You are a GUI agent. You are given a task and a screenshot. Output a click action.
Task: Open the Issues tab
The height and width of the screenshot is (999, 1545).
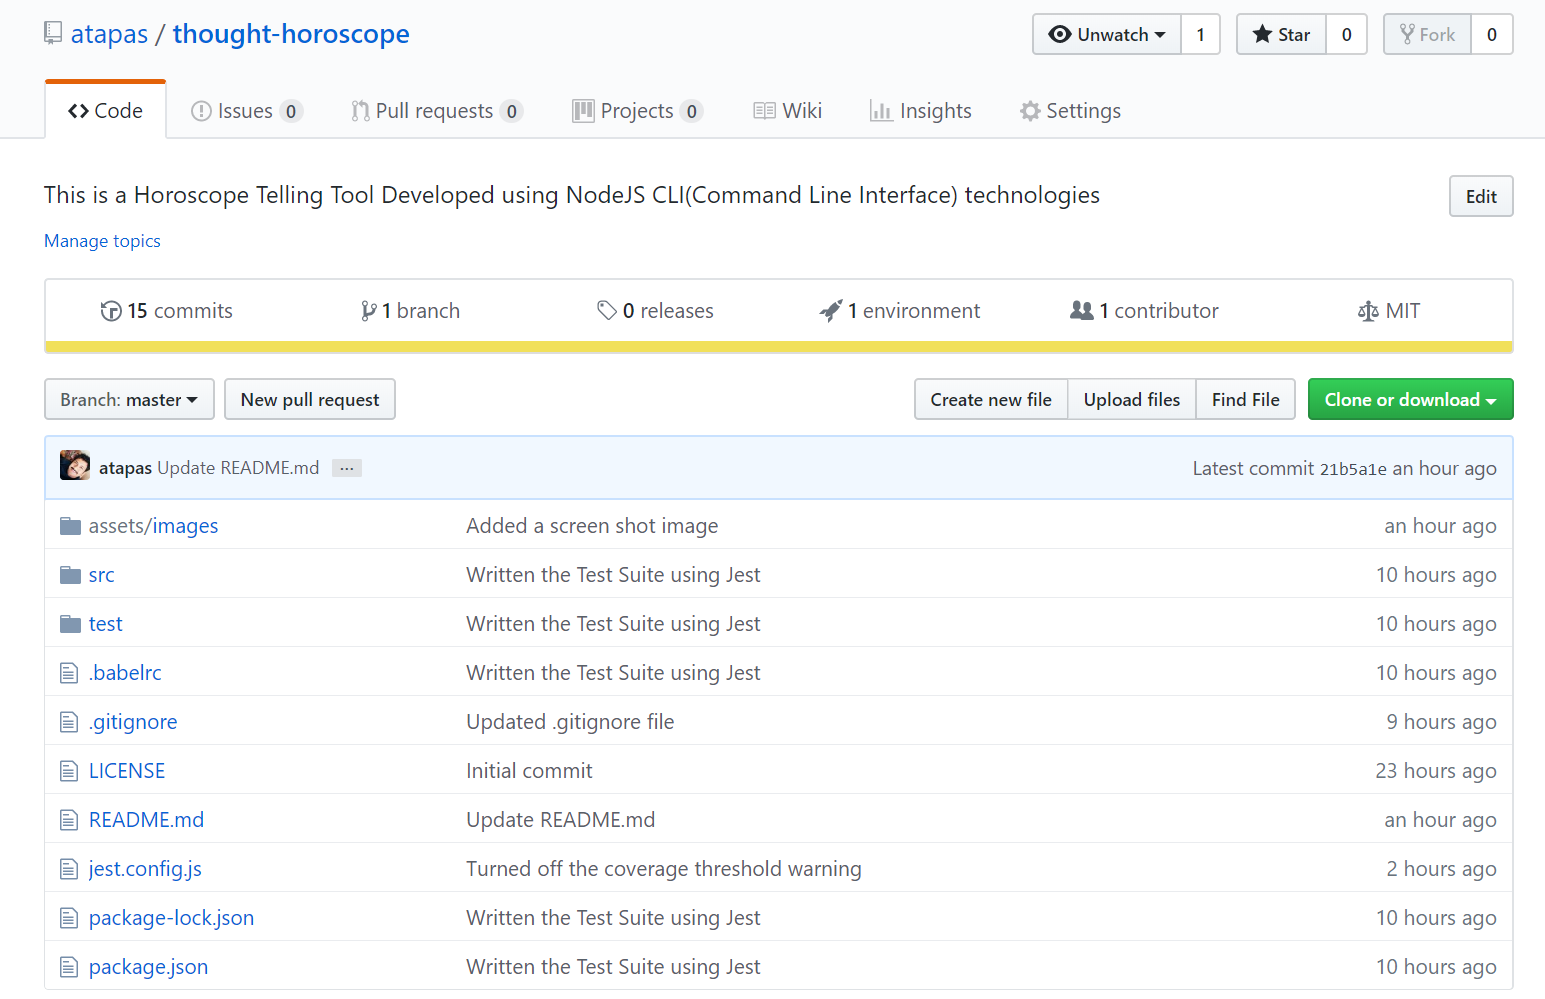click(247, 111)
